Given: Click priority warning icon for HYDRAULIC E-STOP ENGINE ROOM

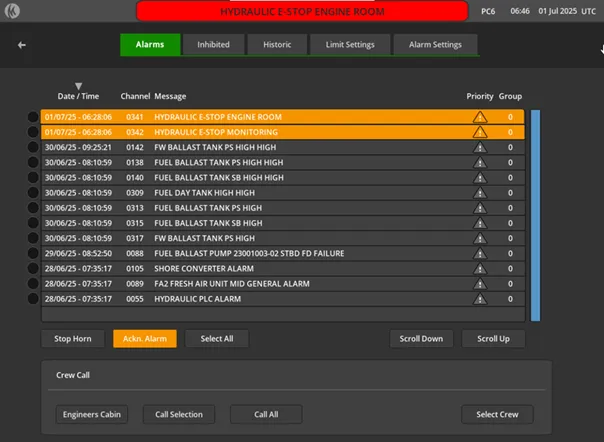Looking at the screenshot, I should pyautogui.click(x=480, y=117).
